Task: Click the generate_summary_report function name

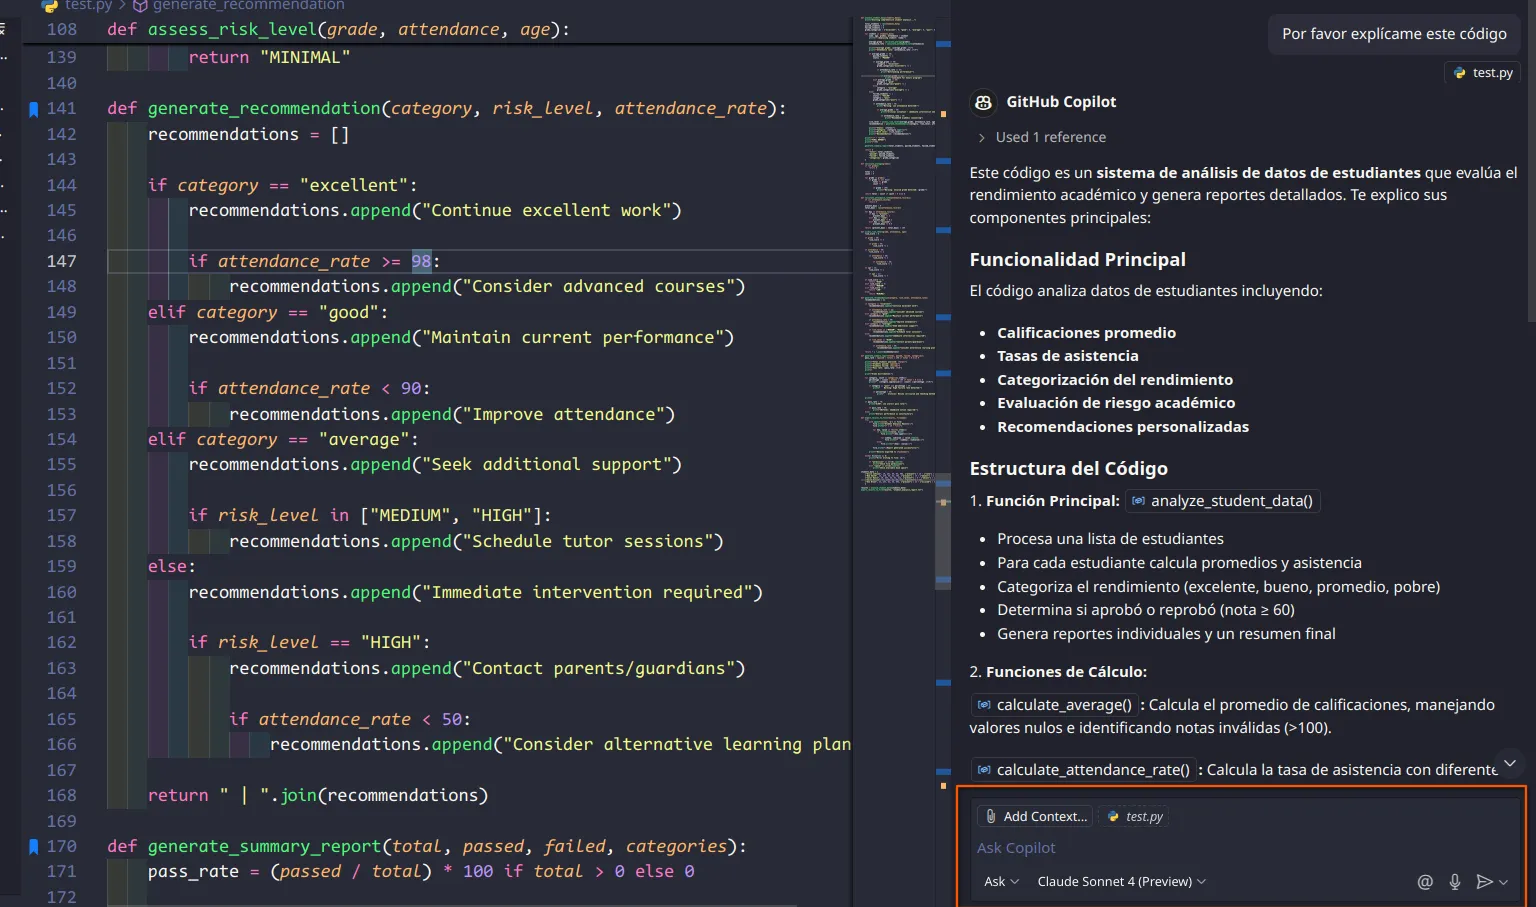Action: (264, 846)
